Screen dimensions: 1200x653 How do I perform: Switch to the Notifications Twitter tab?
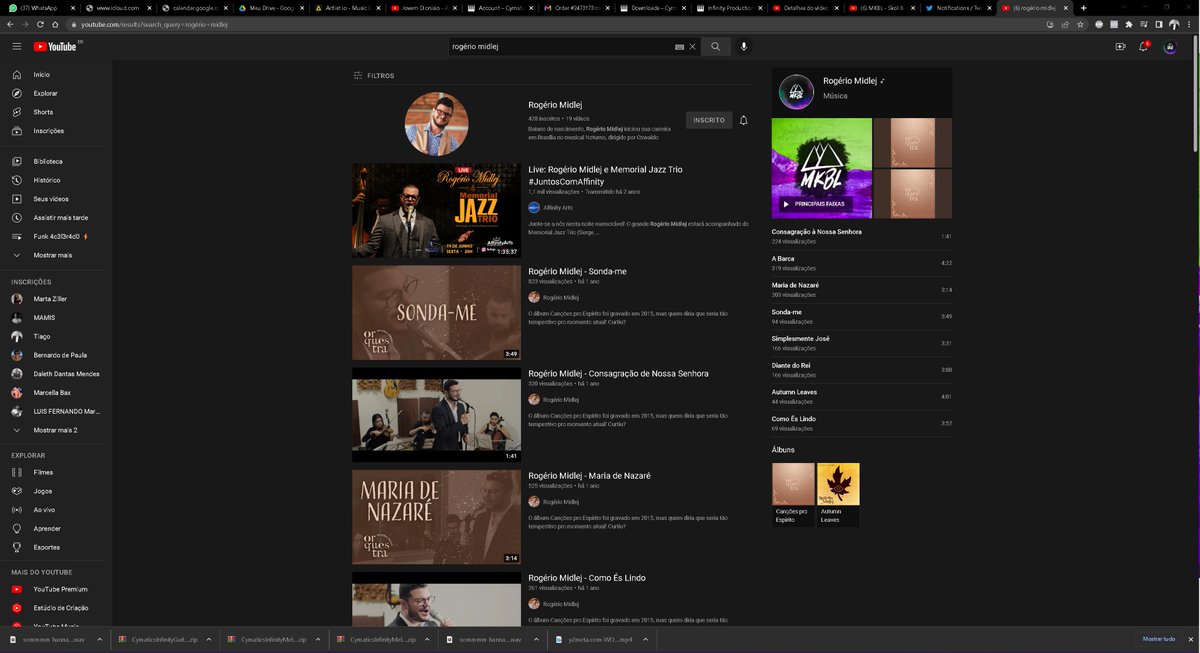pos(958,7)
